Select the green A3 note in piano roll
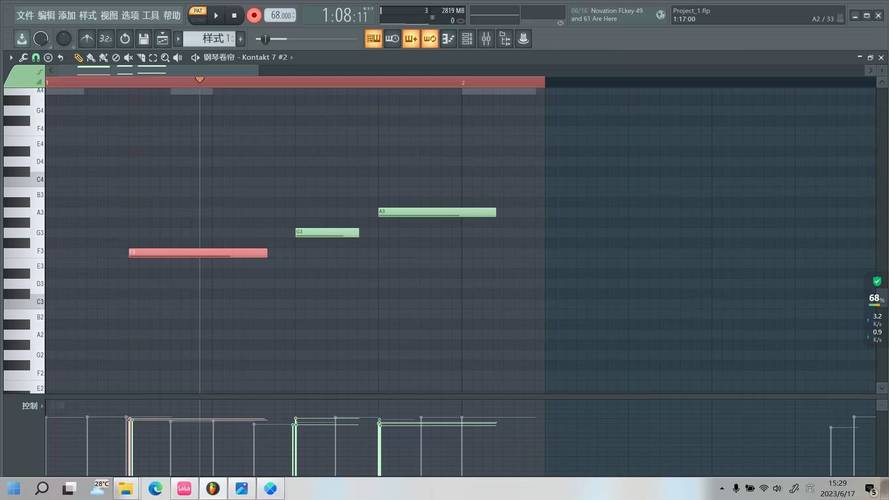Image resolution: width=889 pixels, height=500 pixels. [x=436, y=212]
